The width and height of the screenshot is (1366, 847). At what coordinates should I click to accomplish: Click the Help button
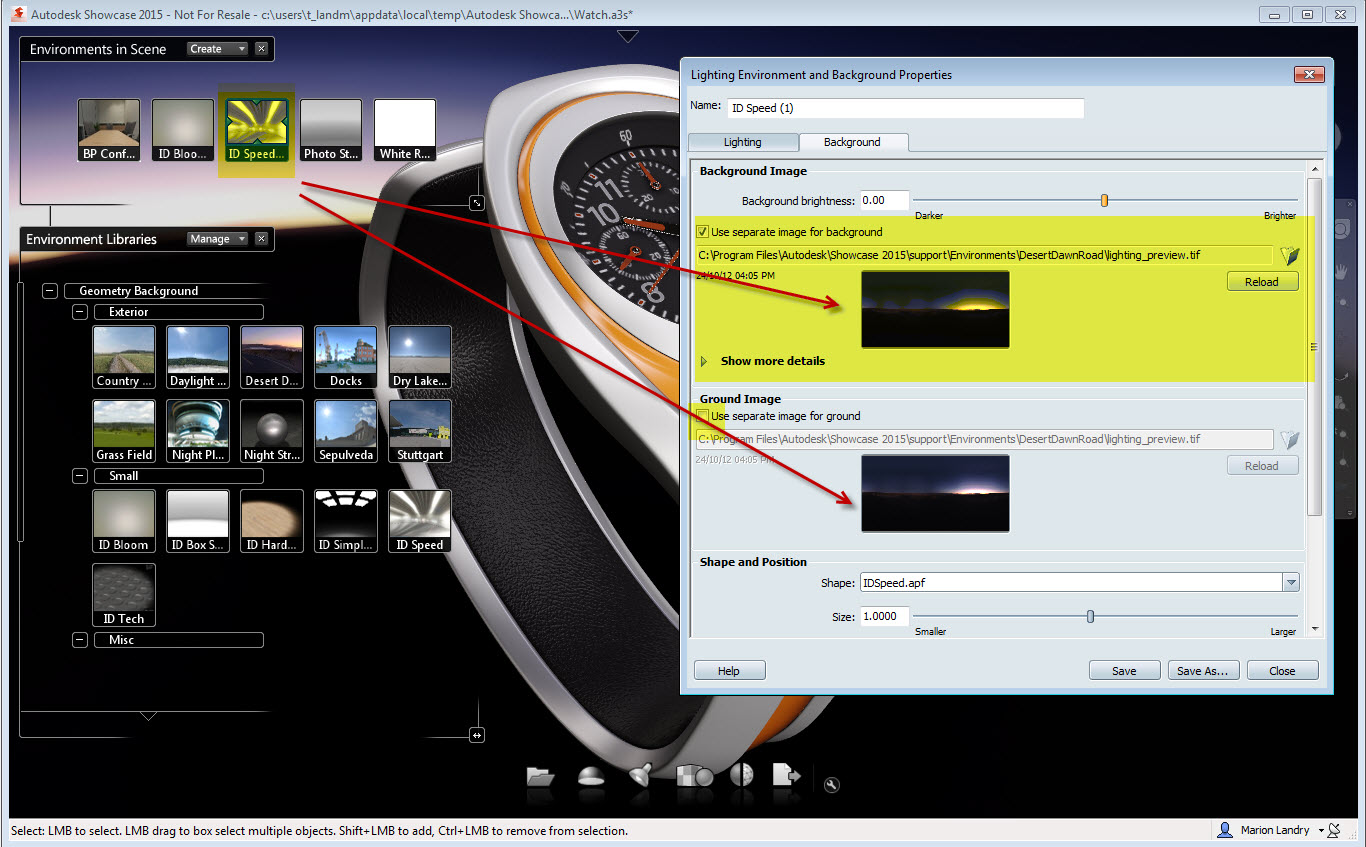pos(729,671)
